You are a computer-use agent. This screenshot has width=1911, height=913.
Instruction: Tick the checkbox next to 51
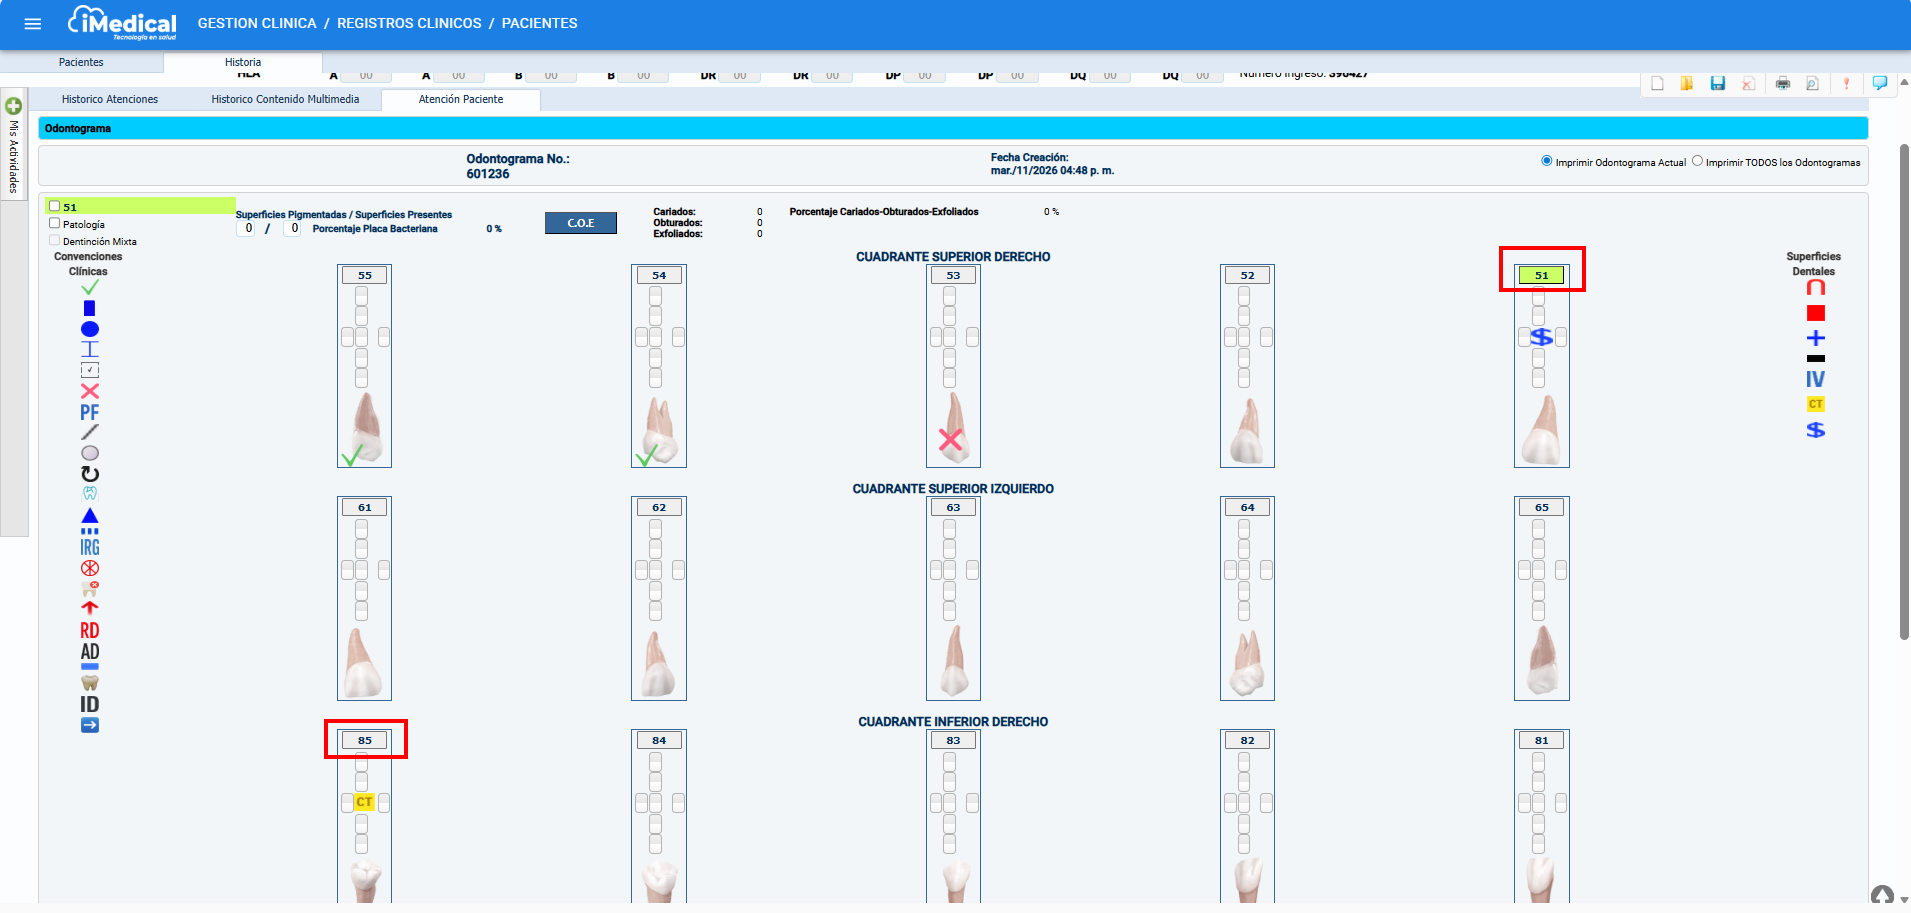(x=55, y=207)
